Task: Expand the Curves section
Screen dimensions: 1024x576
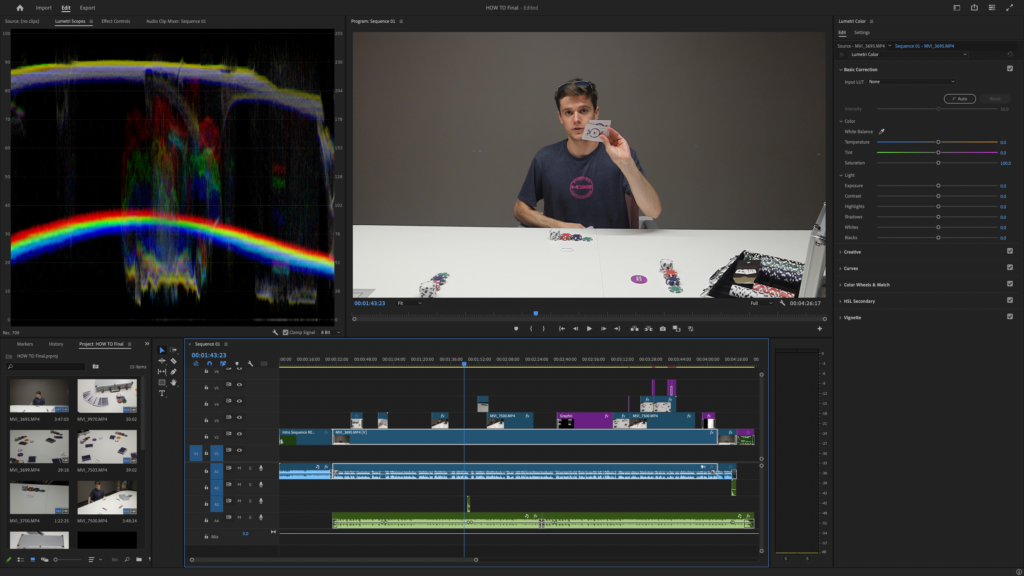Action: 852,268
